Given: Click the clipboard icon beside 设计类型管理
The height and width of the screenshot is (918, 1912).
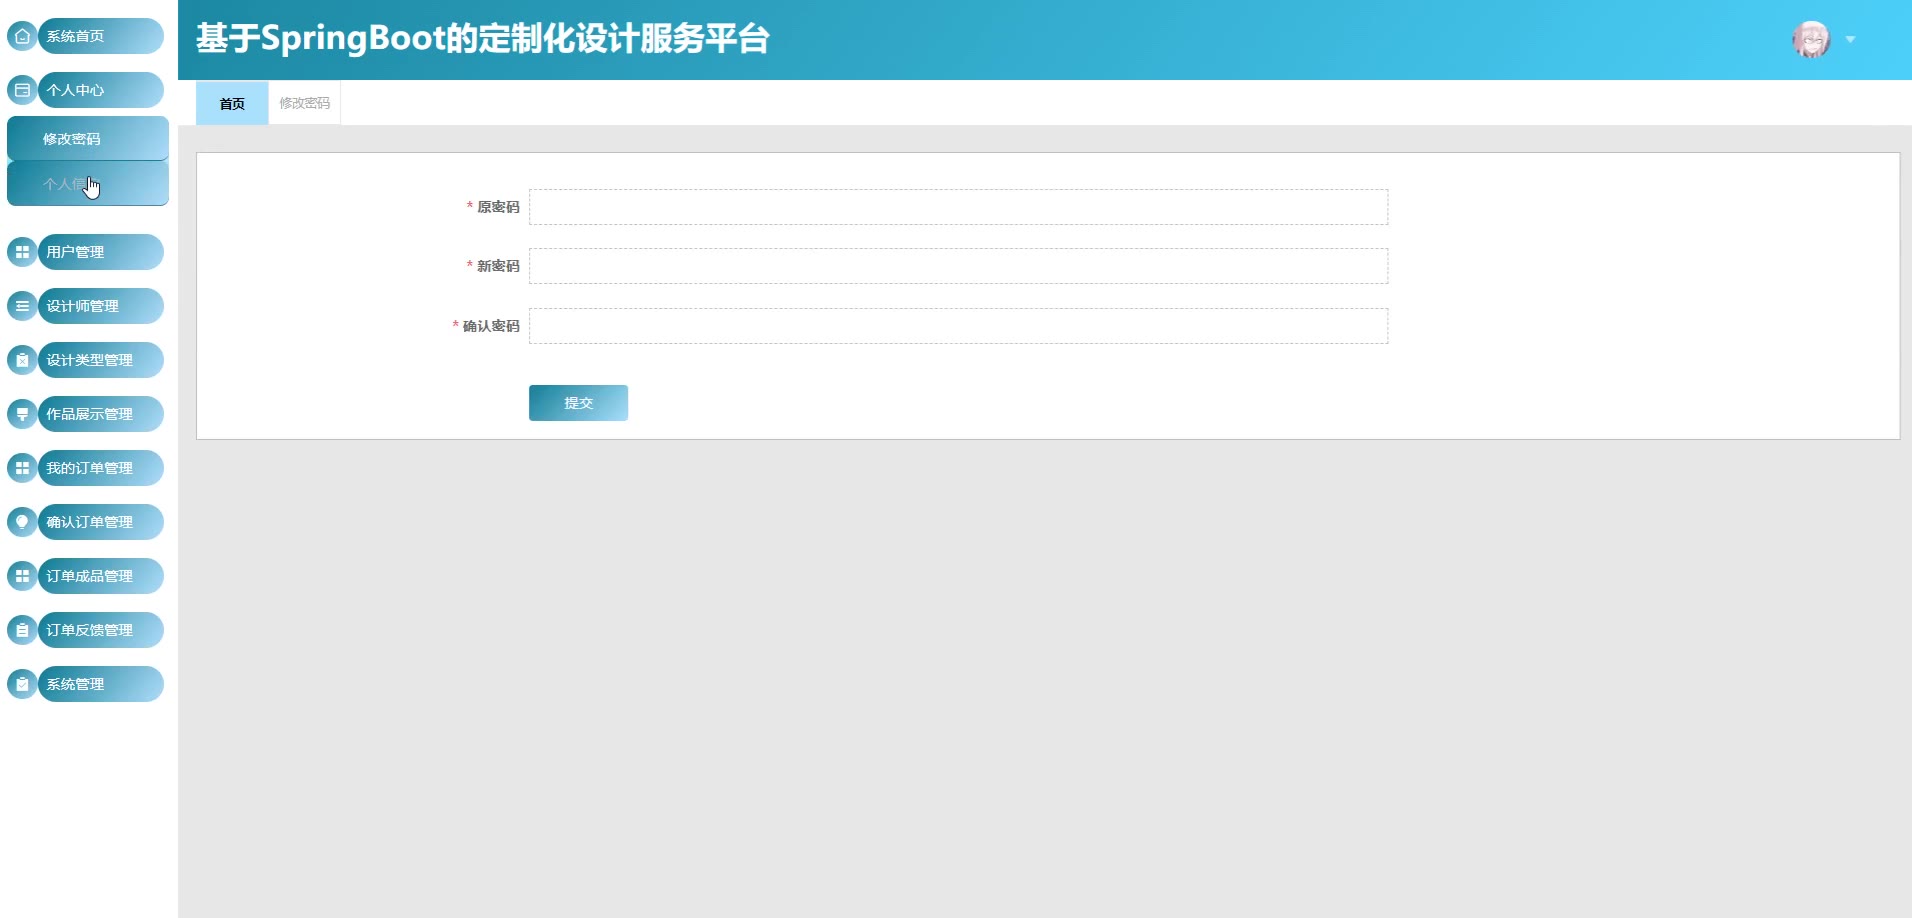Looking at the screenshot, I should tap(22, 360).
